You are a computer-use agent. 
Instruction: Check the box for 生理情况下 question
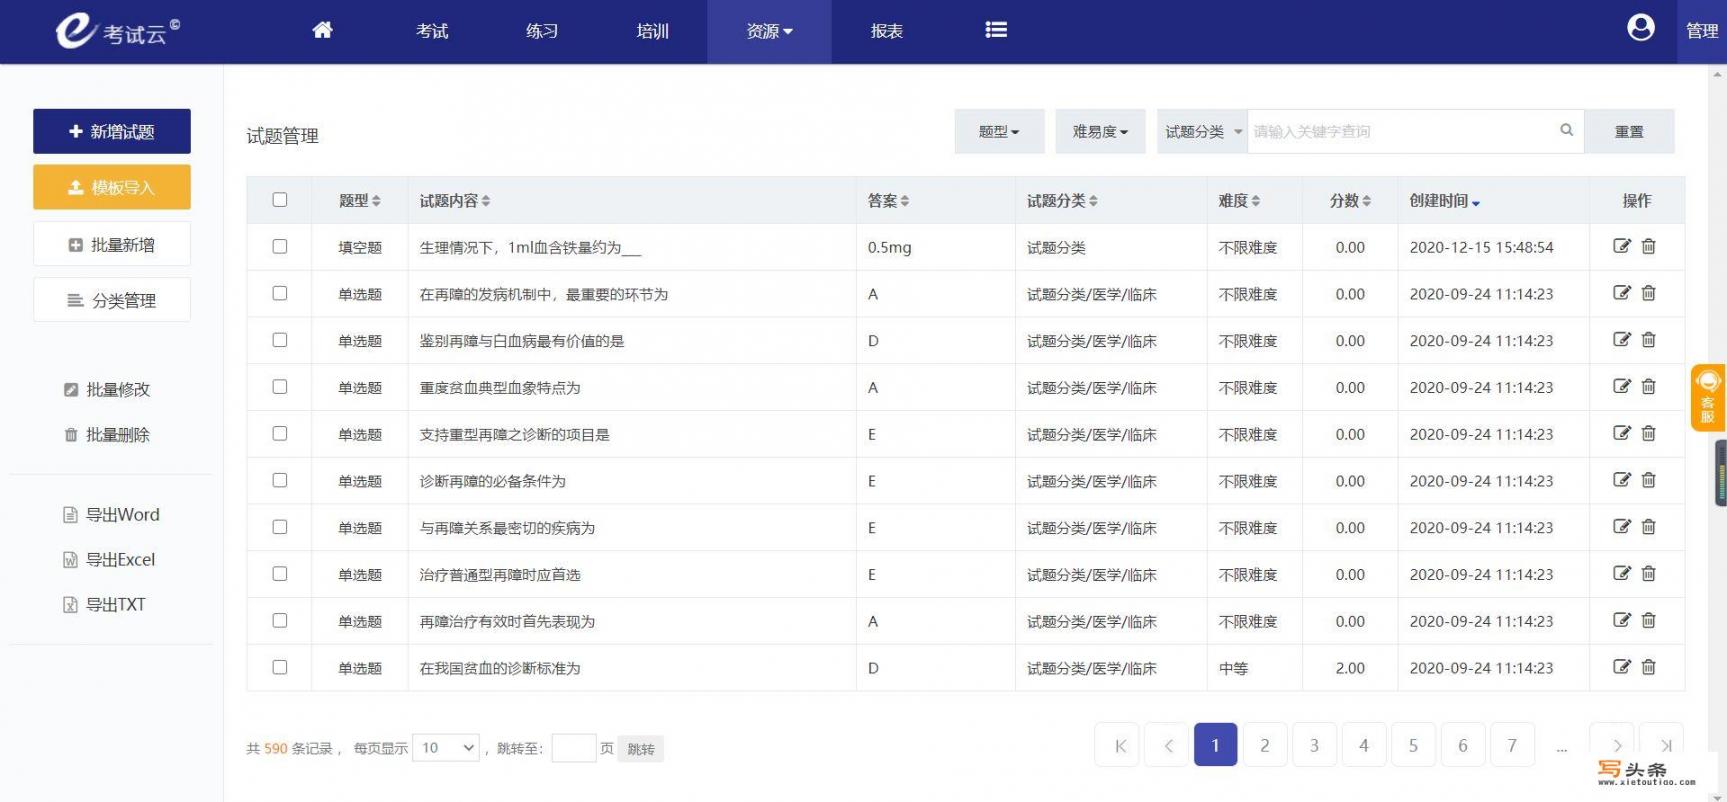pos(280,246)
